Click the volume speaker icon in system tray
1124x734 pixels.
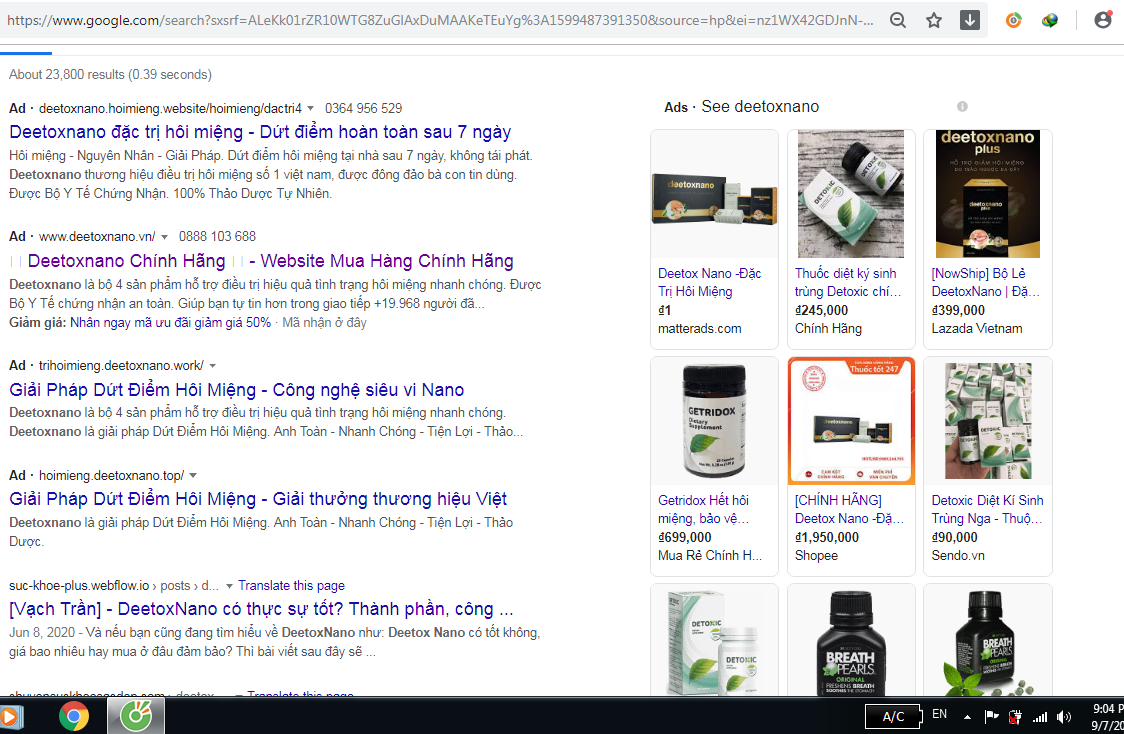pyautogui.click(x=1064, y=717)
